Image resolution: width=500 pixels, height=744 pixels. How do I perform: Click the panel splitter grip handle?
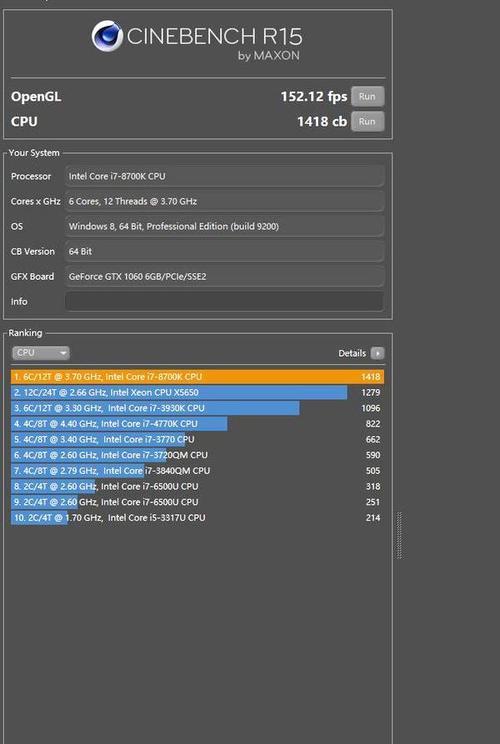(x=399, y=535)
